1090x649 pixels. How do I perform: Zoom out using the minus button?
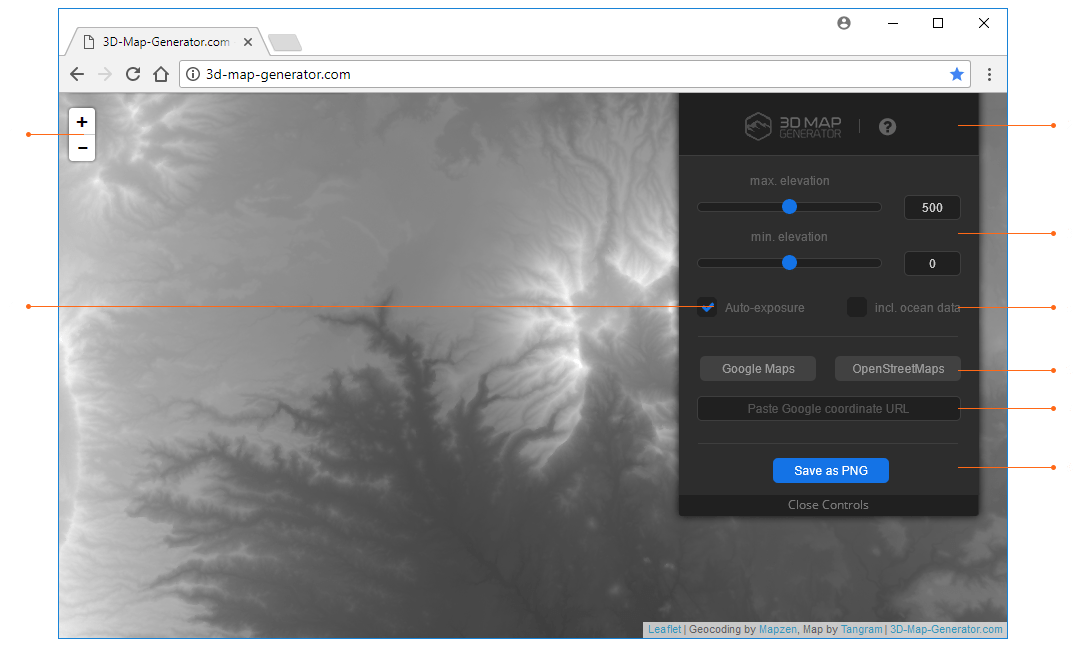81,147
